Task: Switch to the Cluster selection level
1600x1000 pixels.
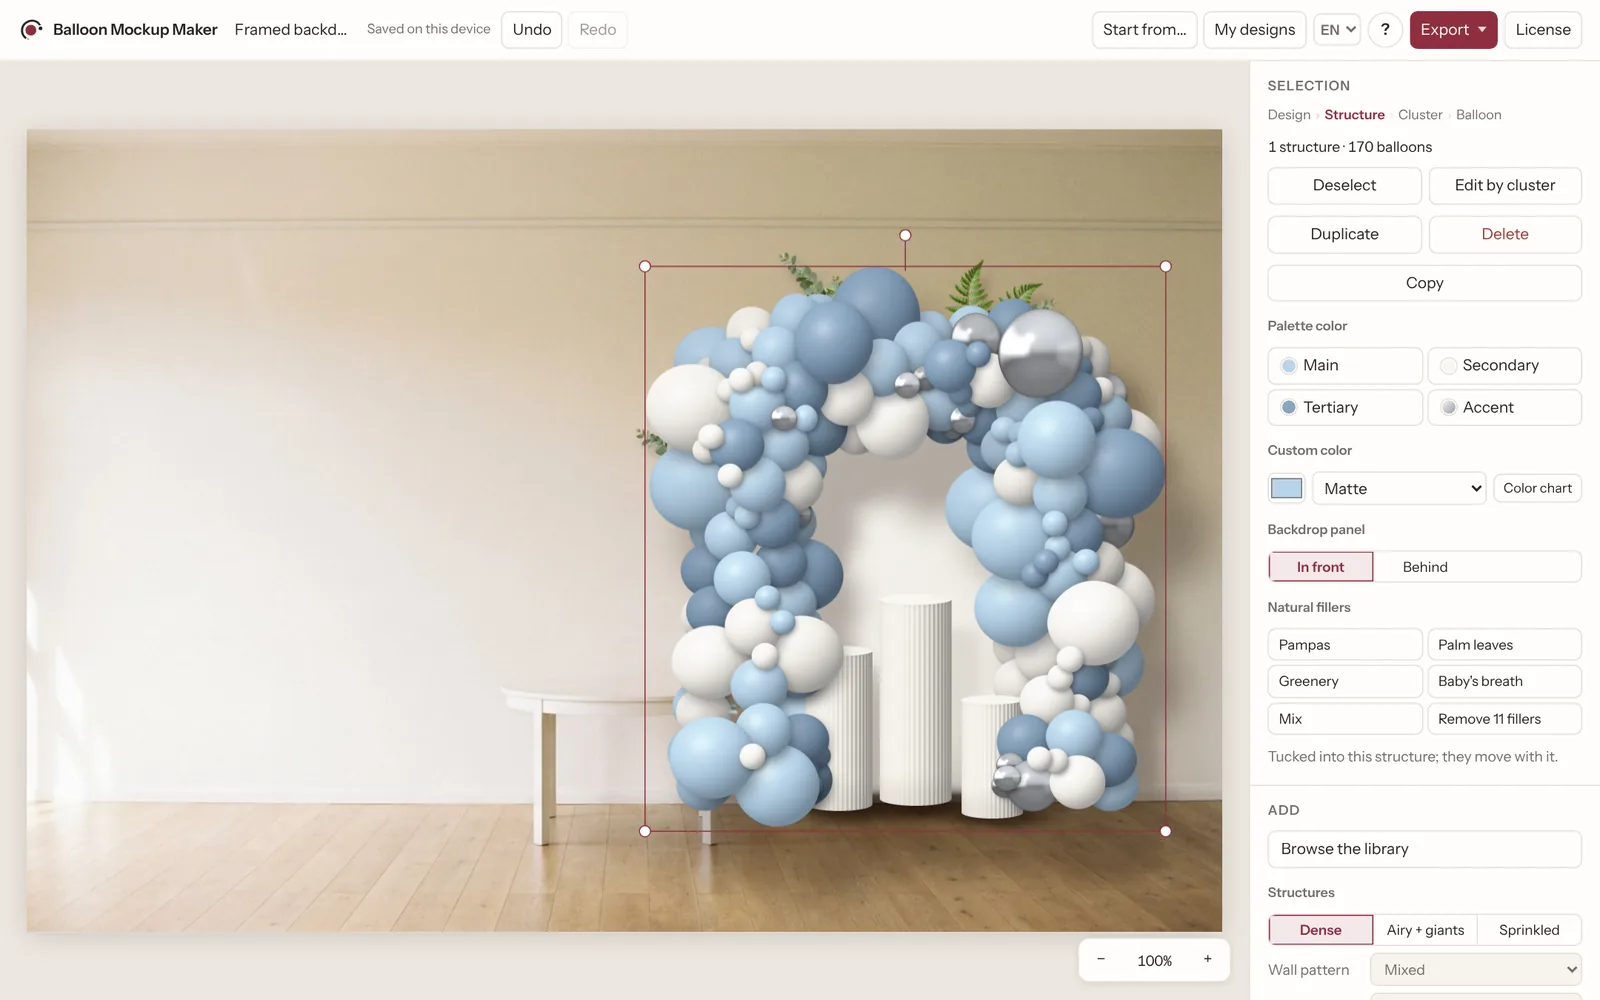Action: pos(1420,115)
